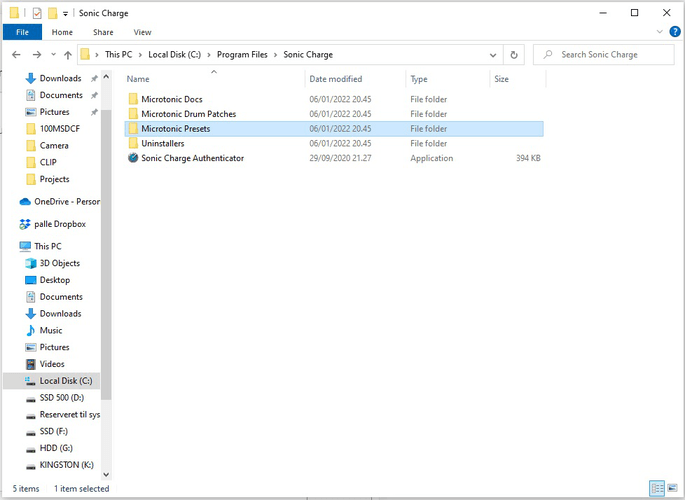The width and height of the screenshot is (685, 500).
Task: Go up one folder level
Action: (x=68, y=55)
